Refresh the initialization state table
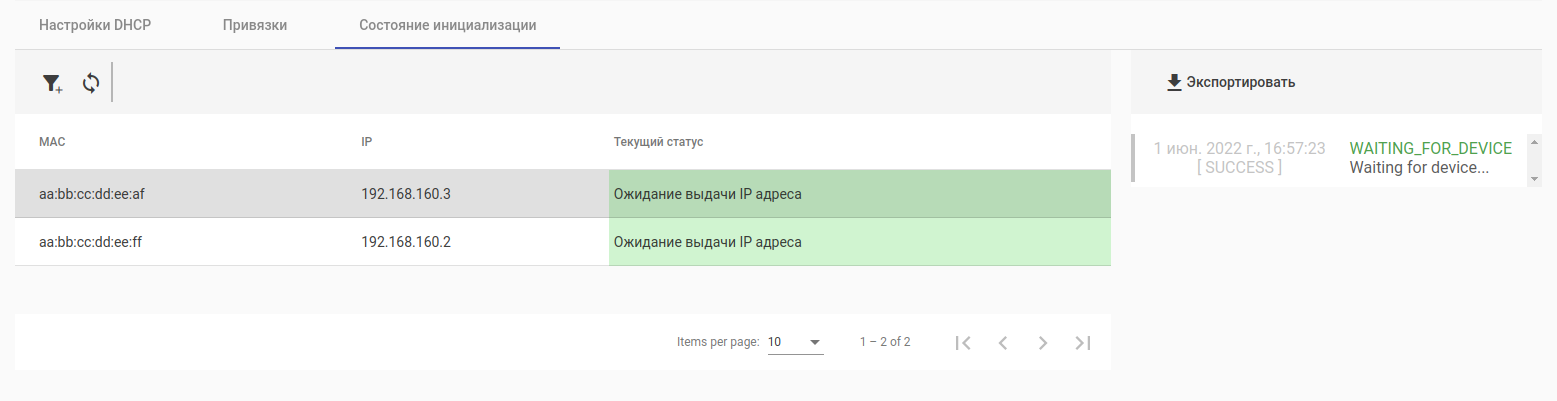The width and height of the screenshot is (1557, 401). click(91, 83)
